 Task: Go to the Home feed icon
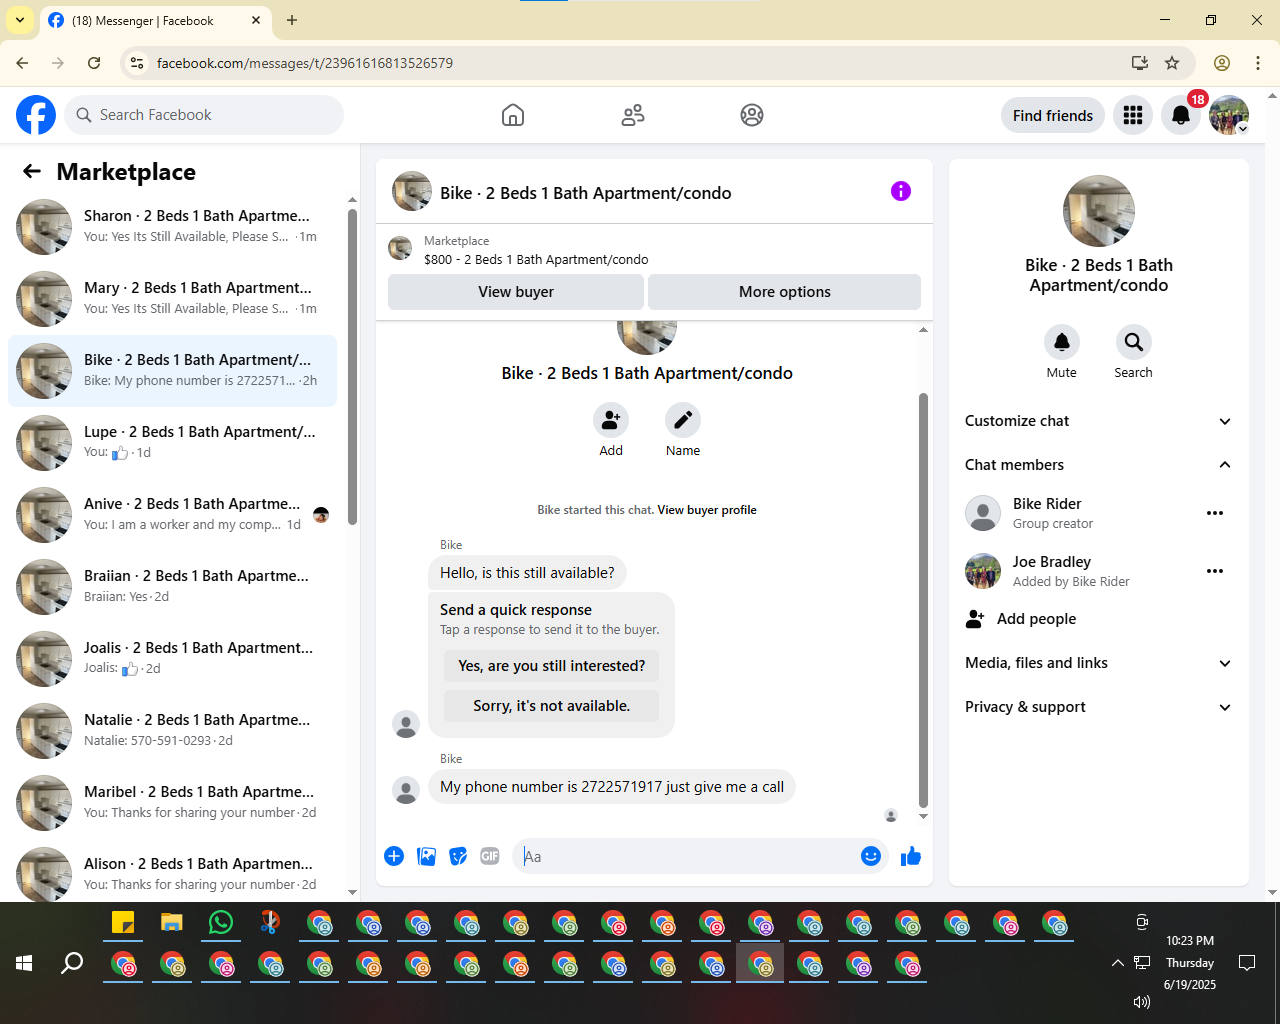click(513, 115)
